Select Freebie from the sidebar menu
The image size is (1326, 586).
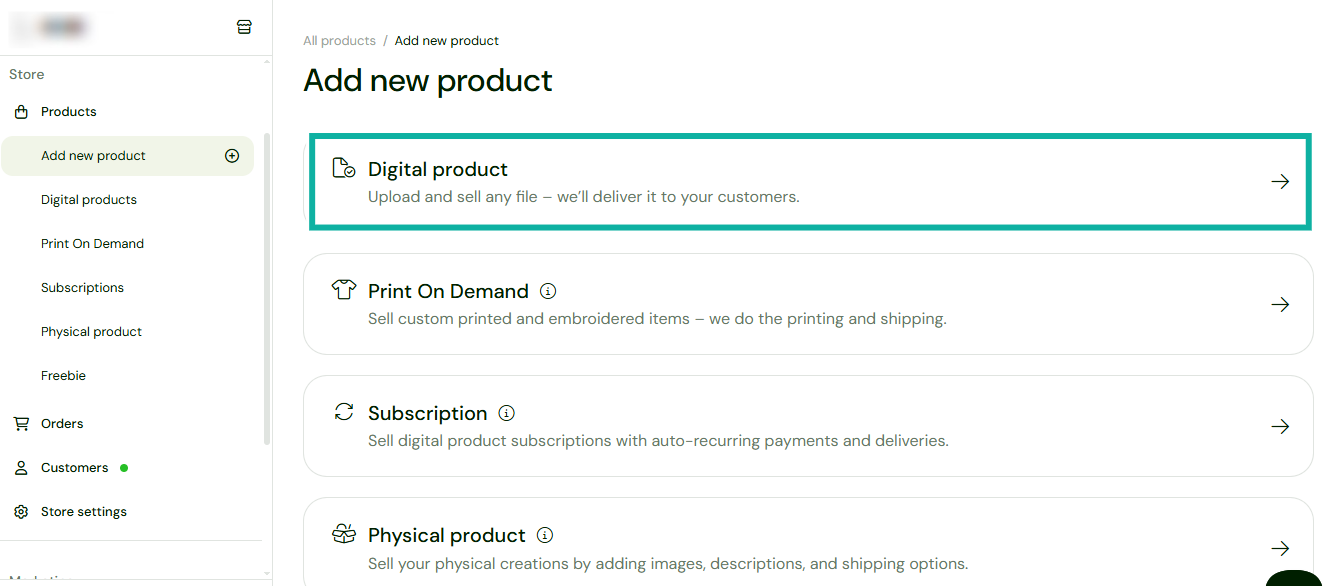tap(63, 375)
